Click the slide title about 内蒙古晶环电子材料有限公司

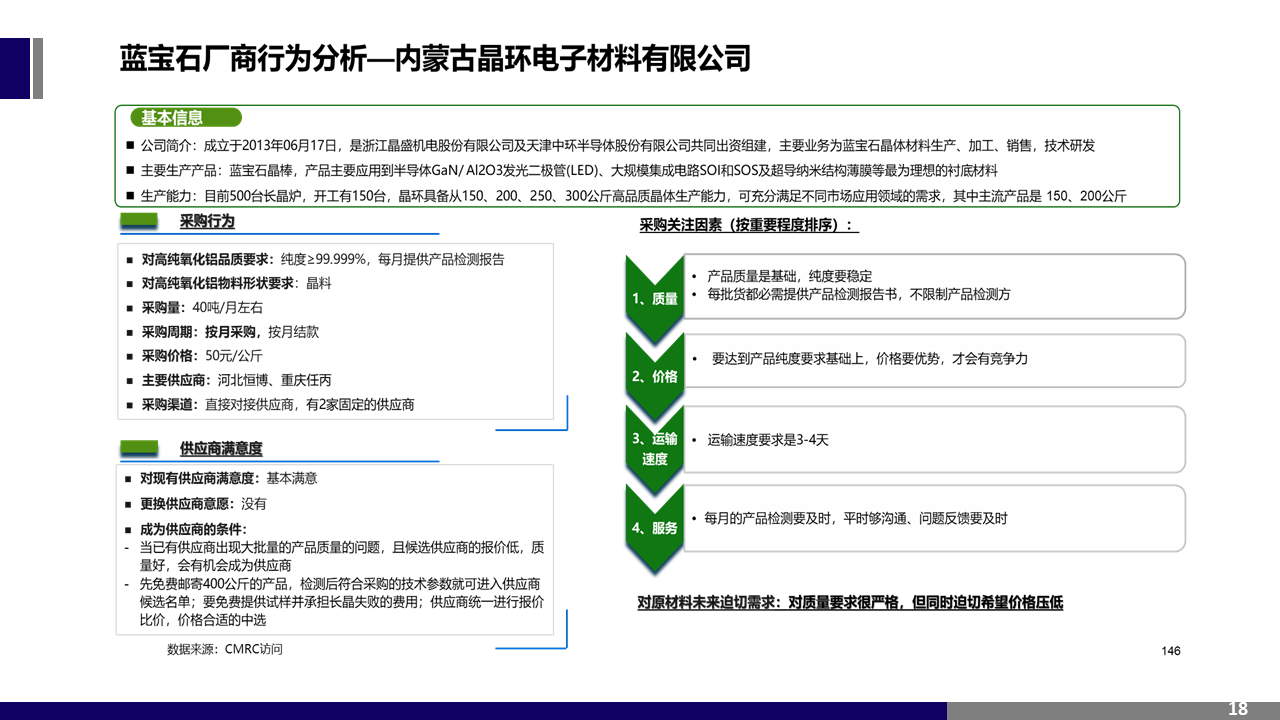pos(435,58)
